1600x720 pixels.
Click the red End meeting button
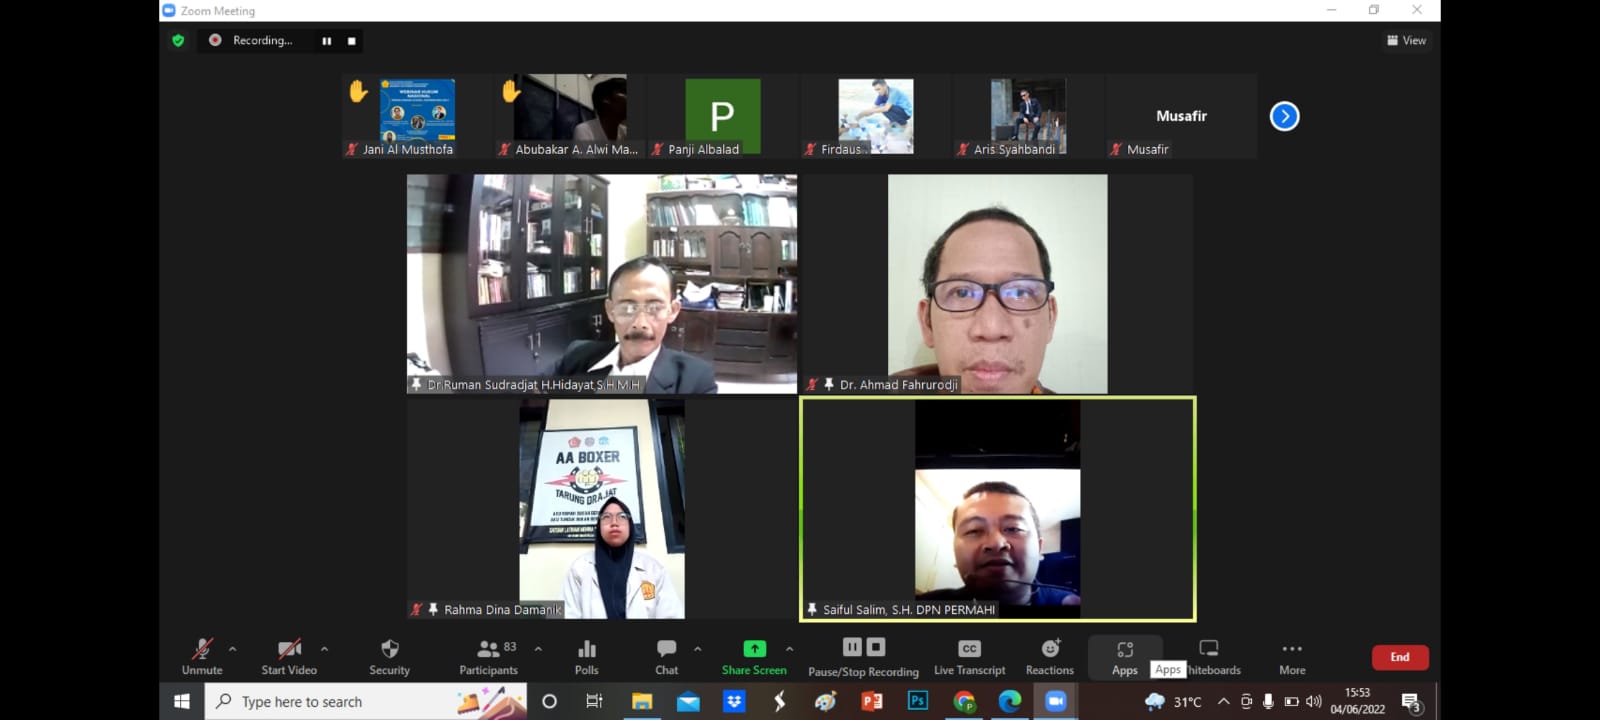1400,657
